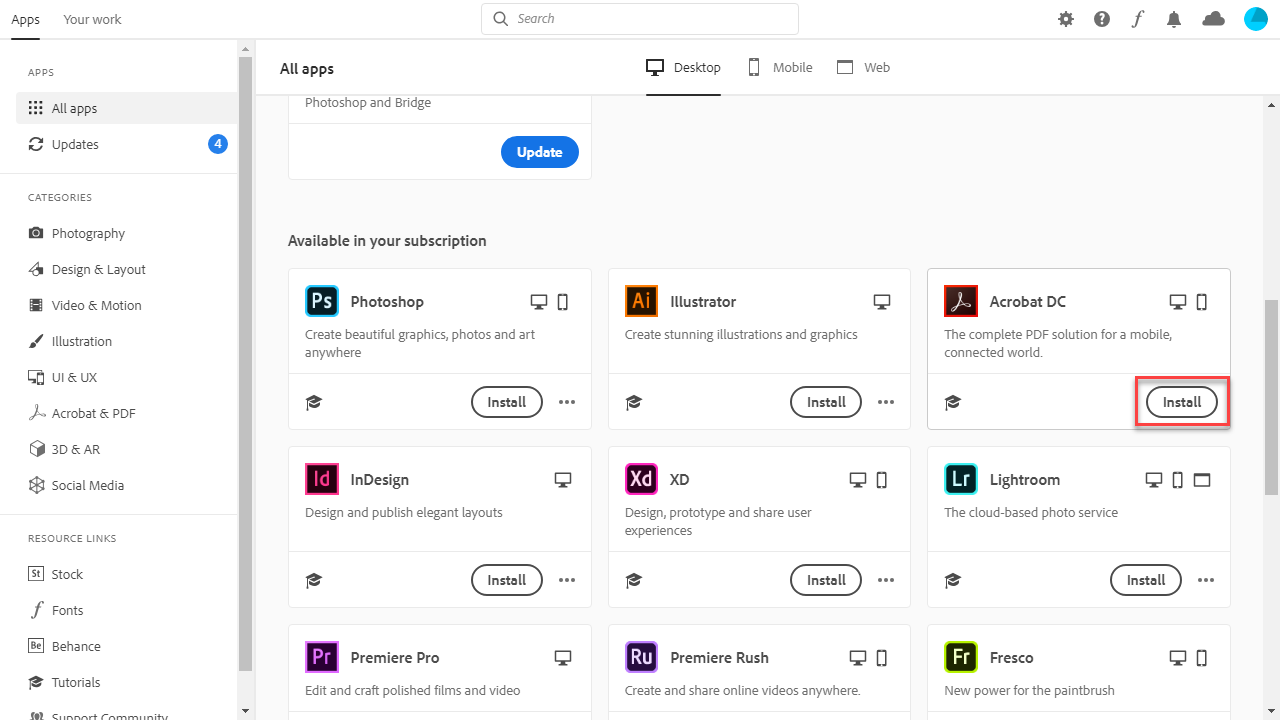The height and width of the screenshot is (720, 1280).
Task: Install Acrobat DC
Action: tap(1182, 402)
